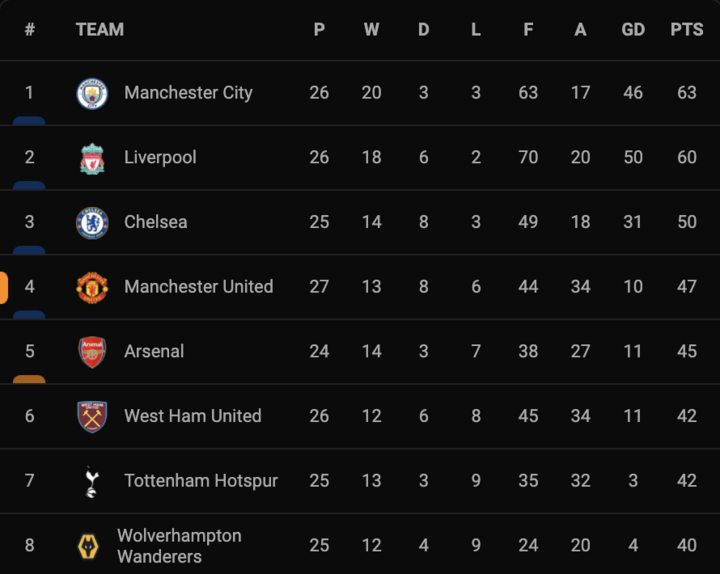The image size is (720, 574).
Task: Click the Manchester City club crest
Action: [93, 93]
